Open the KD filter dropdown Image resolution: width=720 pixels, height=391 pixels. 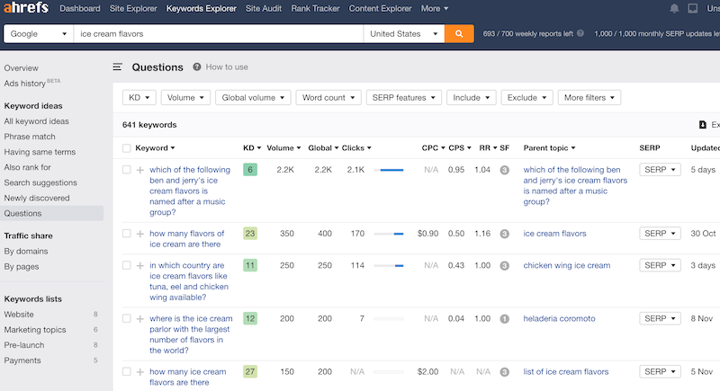pyautogui.click(x=139, y=97)
